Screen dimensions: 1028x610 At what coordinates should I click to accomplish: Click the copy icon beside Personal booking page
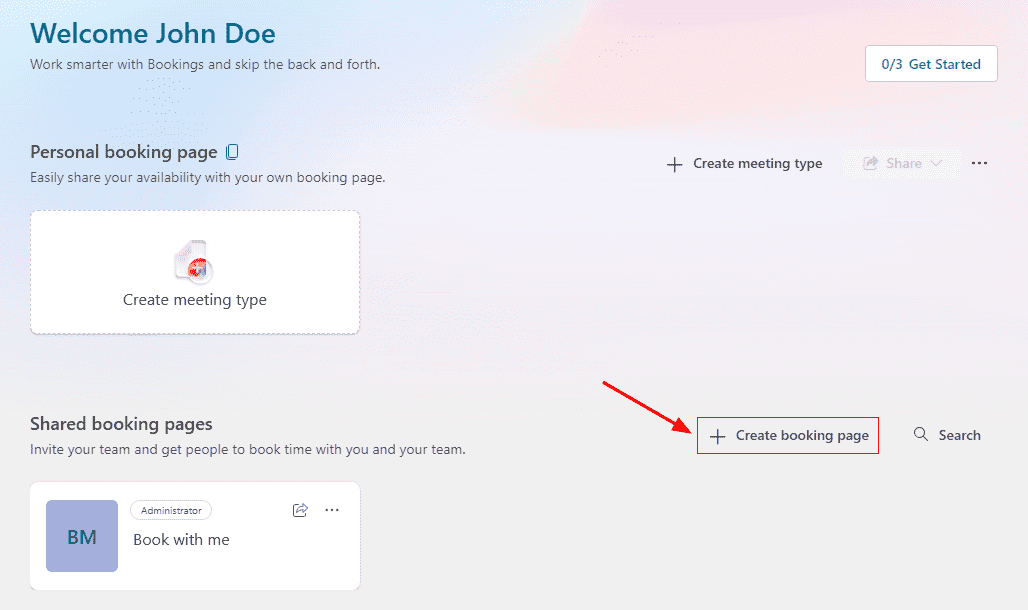click(x=232, y=152)
